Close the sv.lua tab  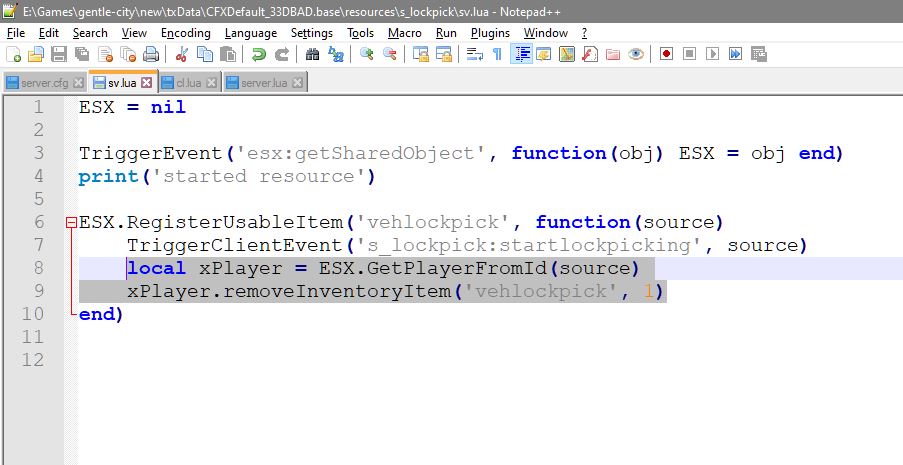147,83
